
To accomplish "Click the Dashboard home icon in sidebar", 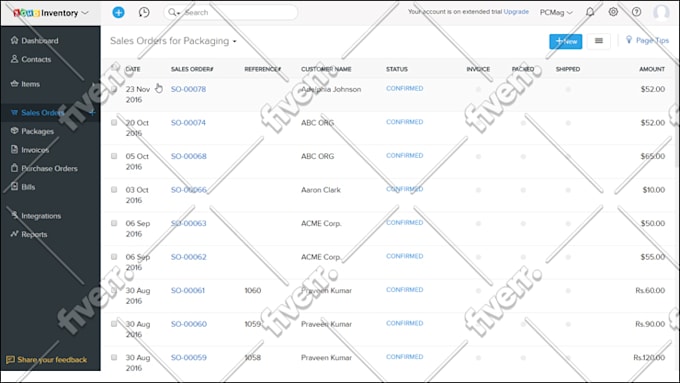I will click(14, 40).
